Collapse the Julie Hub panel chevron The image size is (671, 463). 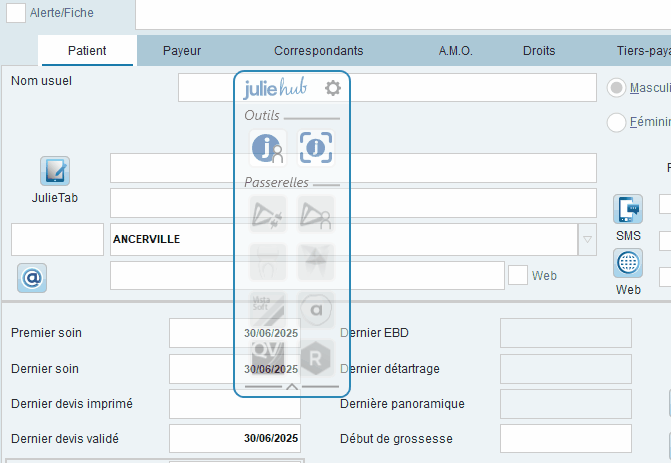[x=292, y=387]
